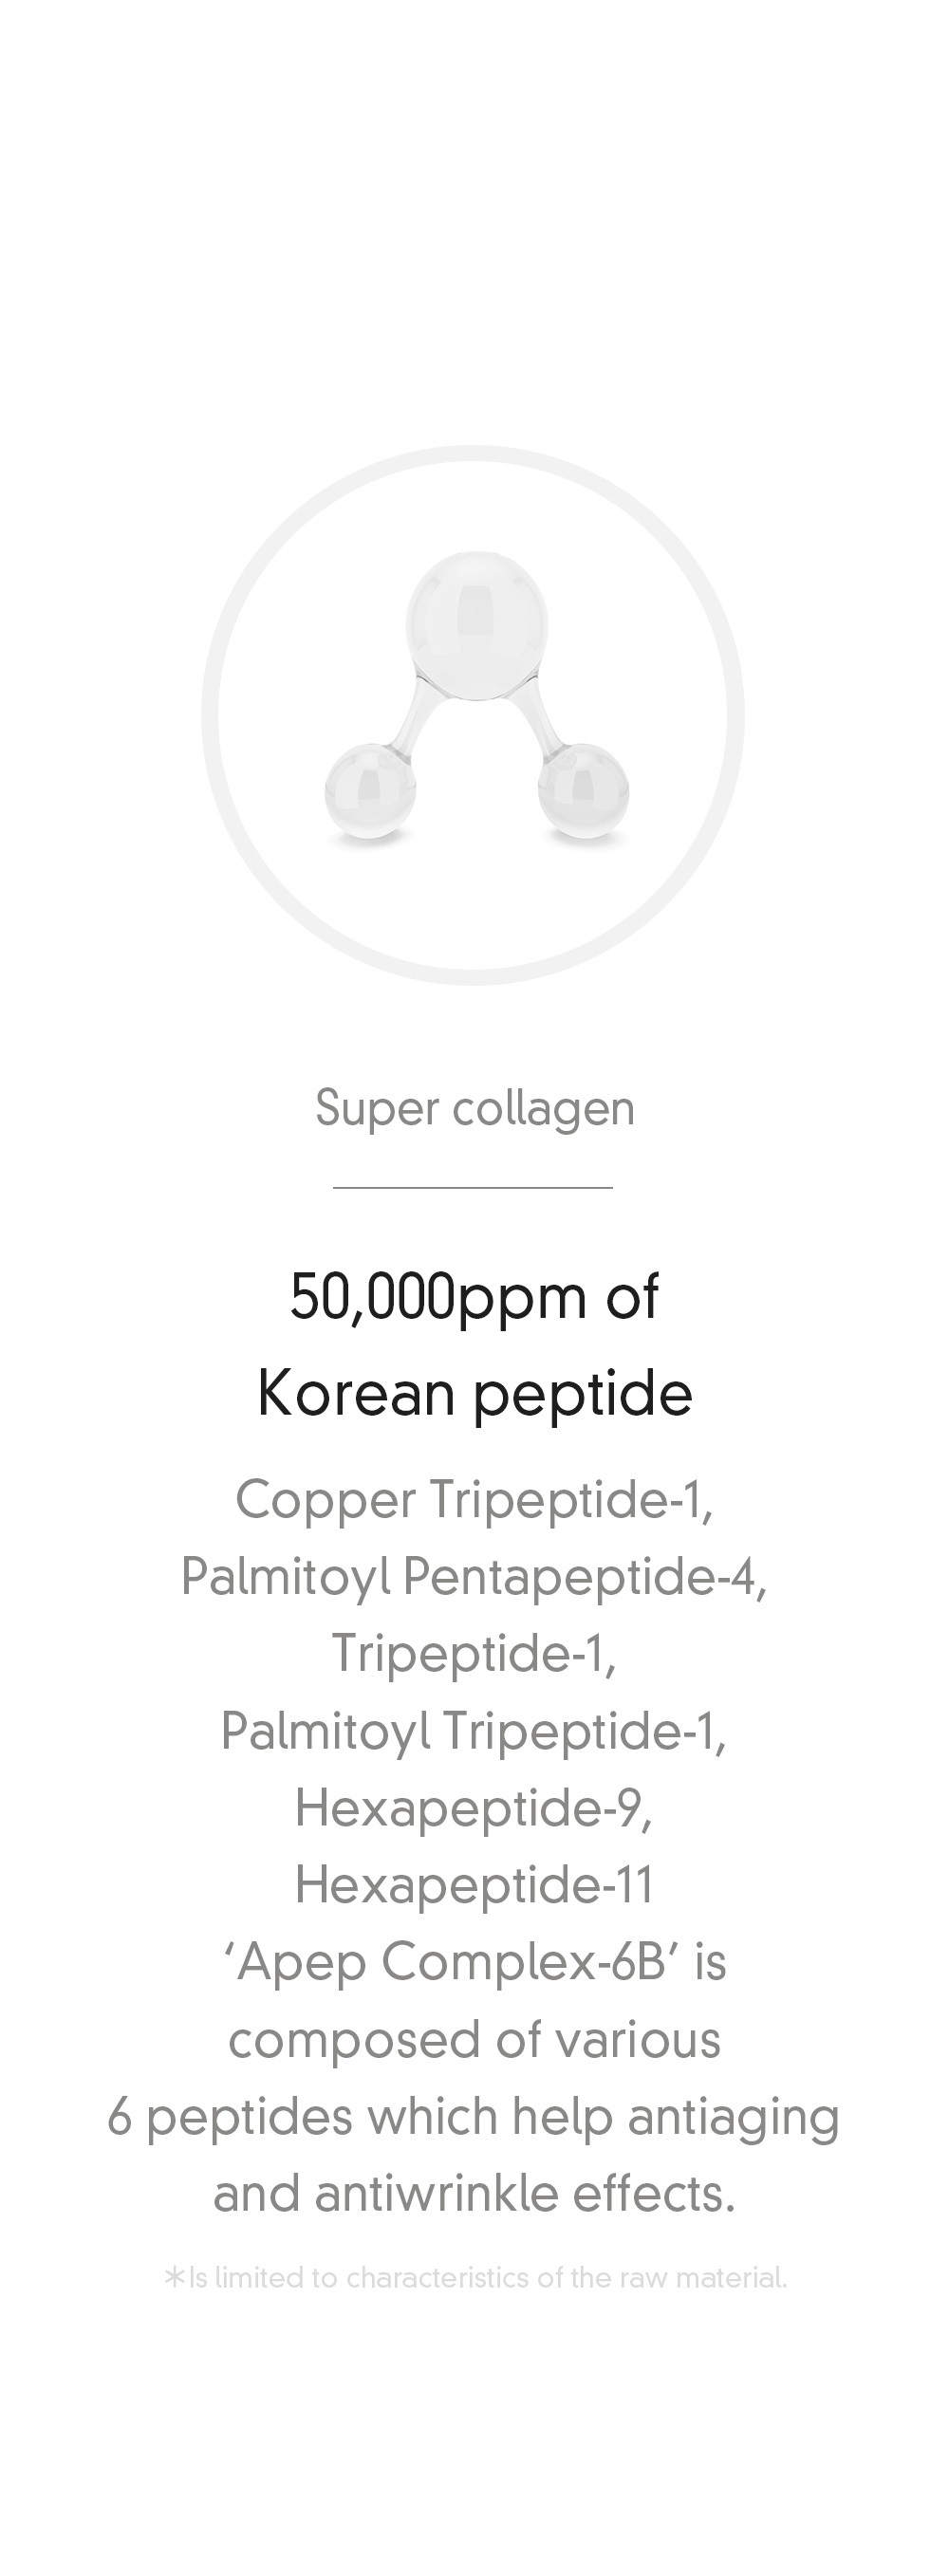Click the "Hexapeptide-11" ingredient text
This screenshot has height=2576, width=949.
point(475,1885)
